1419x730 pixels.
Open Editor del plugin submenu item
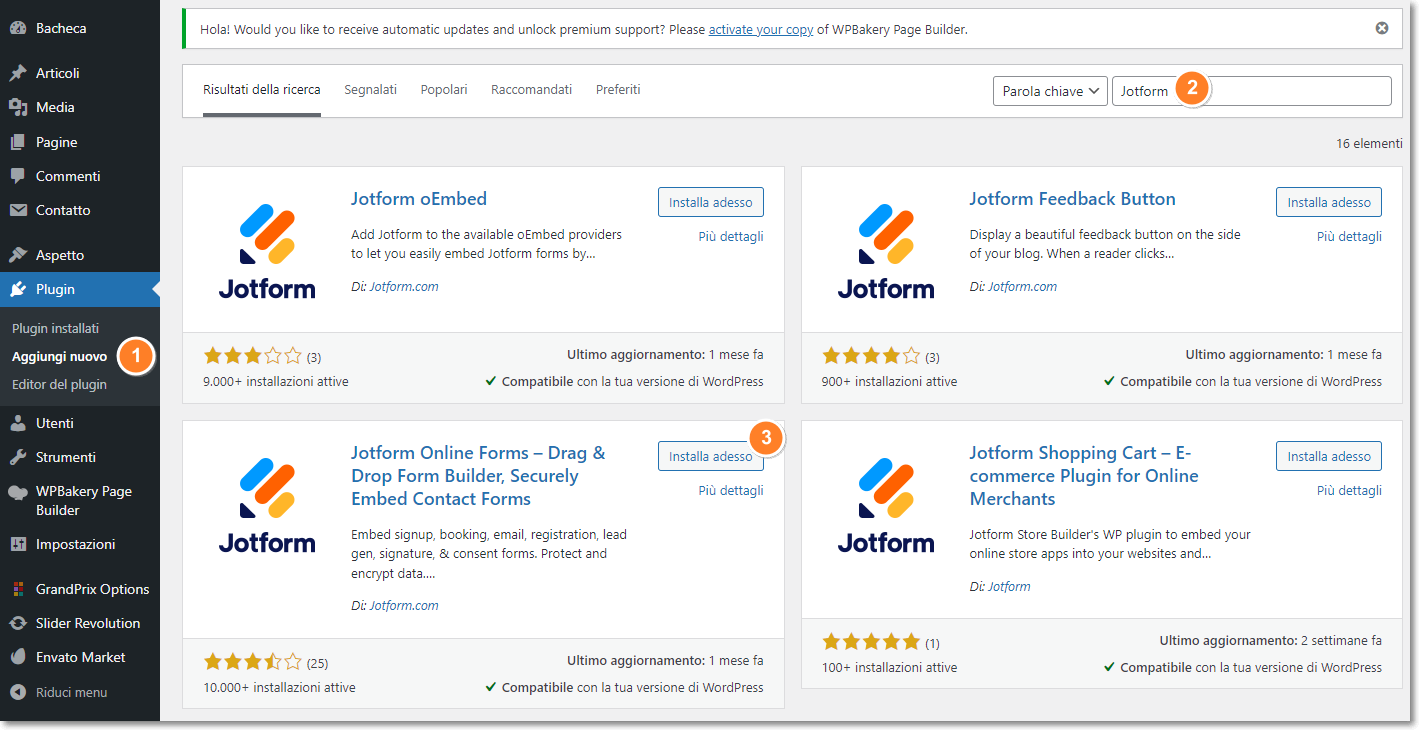pos(59,385)
